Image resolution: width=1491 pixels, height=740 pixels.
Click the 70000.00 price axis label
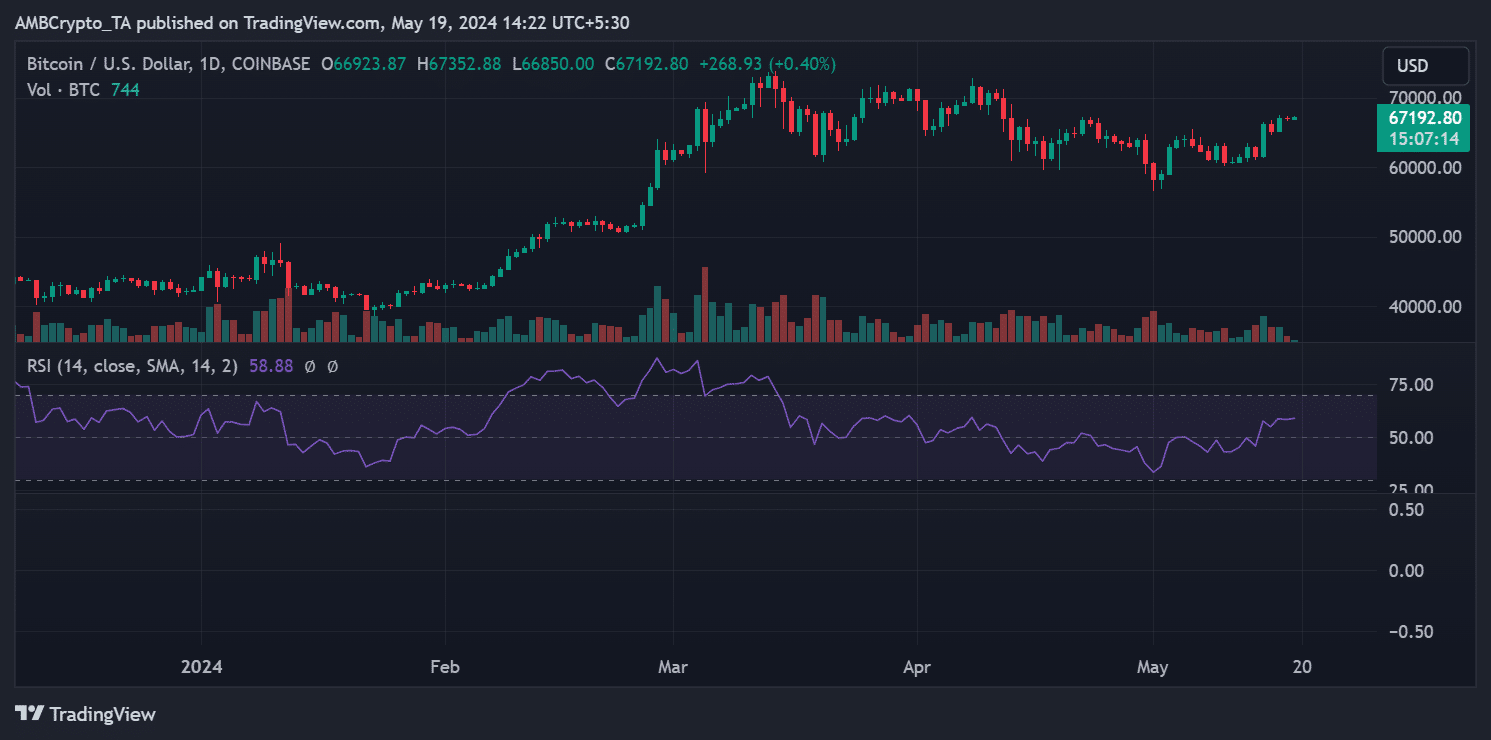pyautogui.click(x=1423, y=98)
